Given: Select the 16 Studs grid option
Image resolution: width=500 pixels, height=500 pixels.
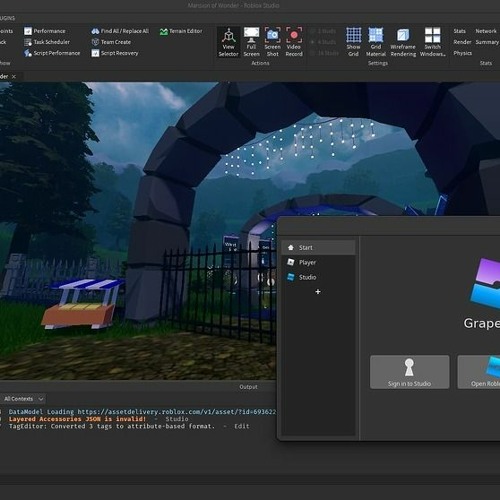Looking at the screenshot, I should pyautogui.click(x=324, y=53).
